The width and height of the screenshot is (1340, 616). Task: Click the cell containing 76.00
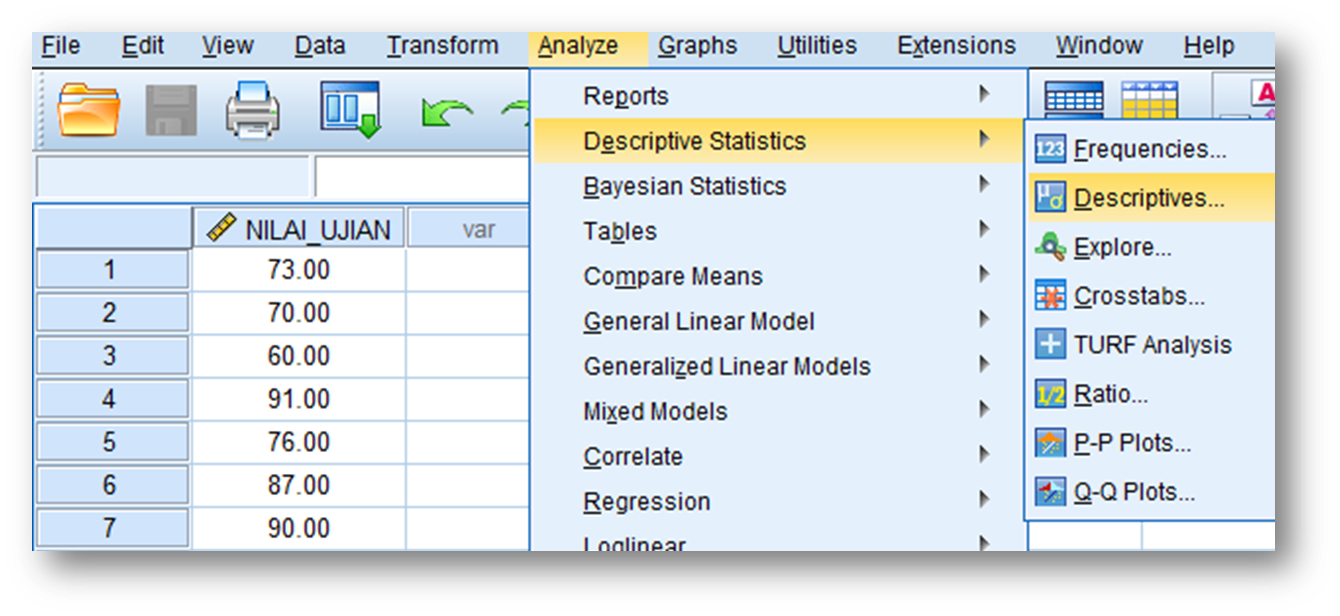point(299,442)
